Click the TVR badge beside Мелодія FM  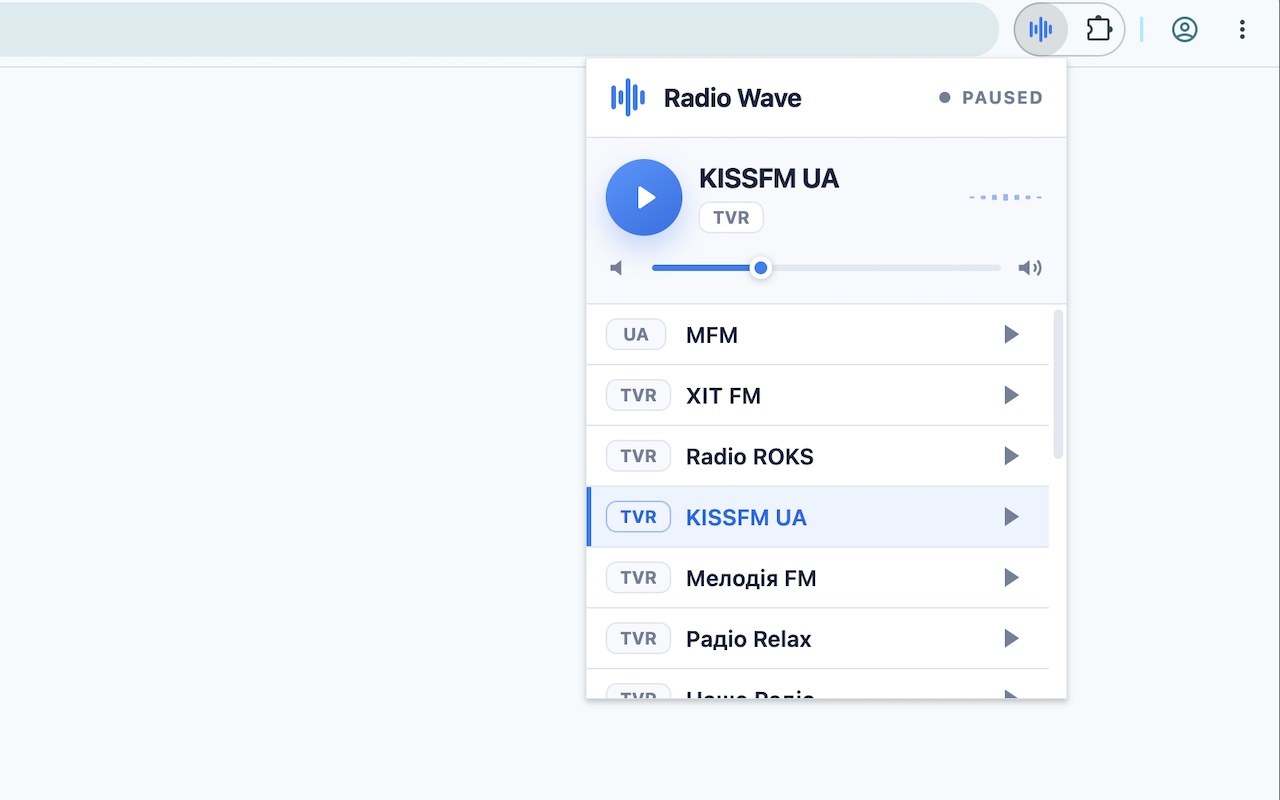point(638,578)
